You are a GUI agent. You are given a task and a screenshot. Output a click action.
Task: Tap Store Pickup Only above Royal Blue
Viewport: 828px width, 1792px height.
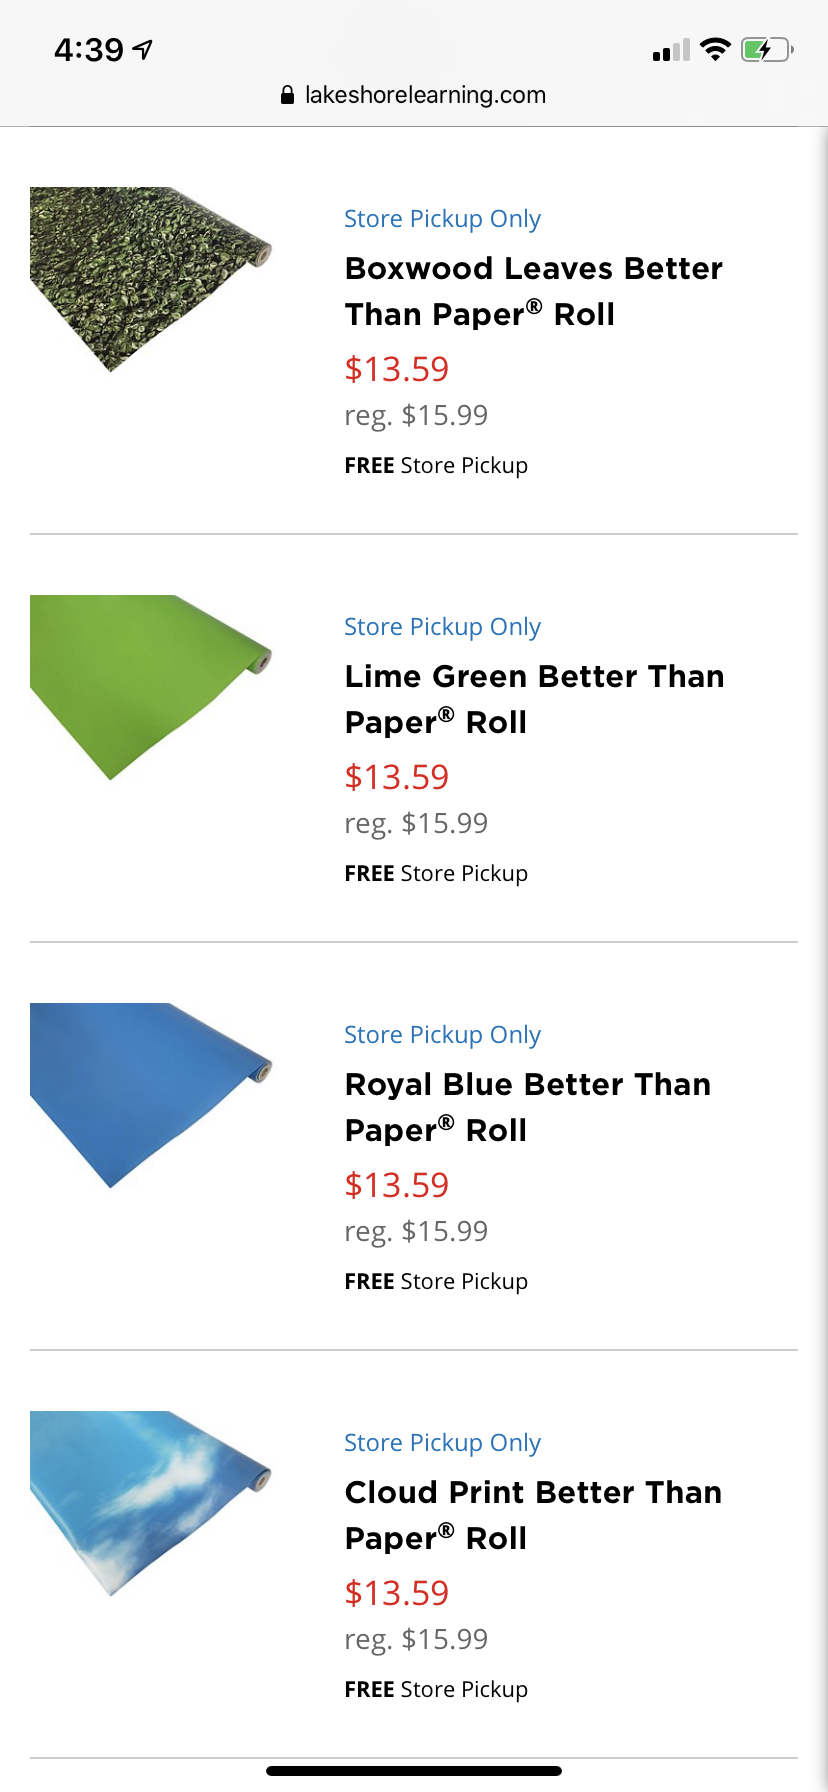tap(442, 1035)
